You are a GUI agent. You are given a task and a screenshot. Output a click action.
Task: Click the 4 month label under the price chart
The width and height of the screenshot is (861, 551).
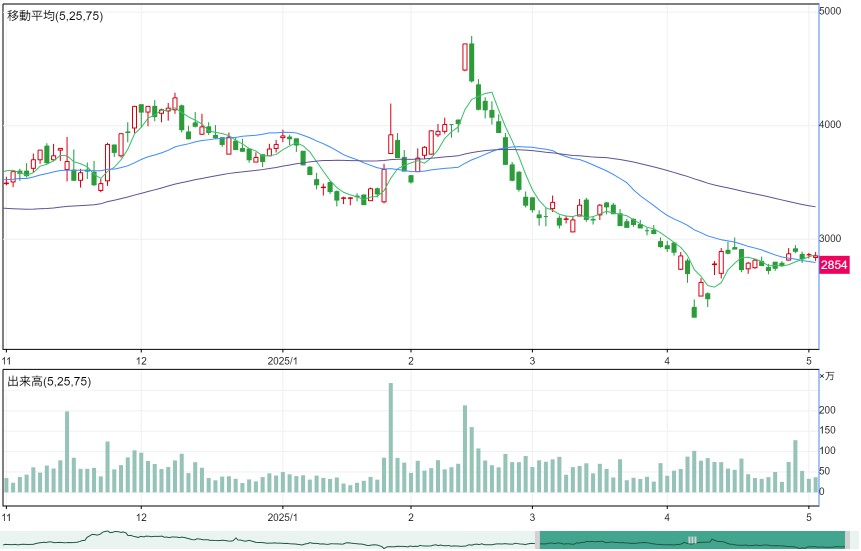tap(667, 361)
